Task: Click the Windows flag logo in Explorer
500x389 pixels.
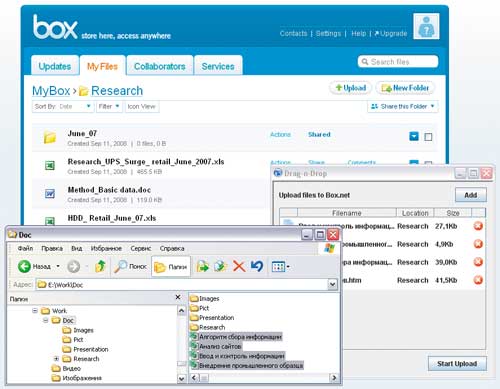Action: (x=329, y=248)
